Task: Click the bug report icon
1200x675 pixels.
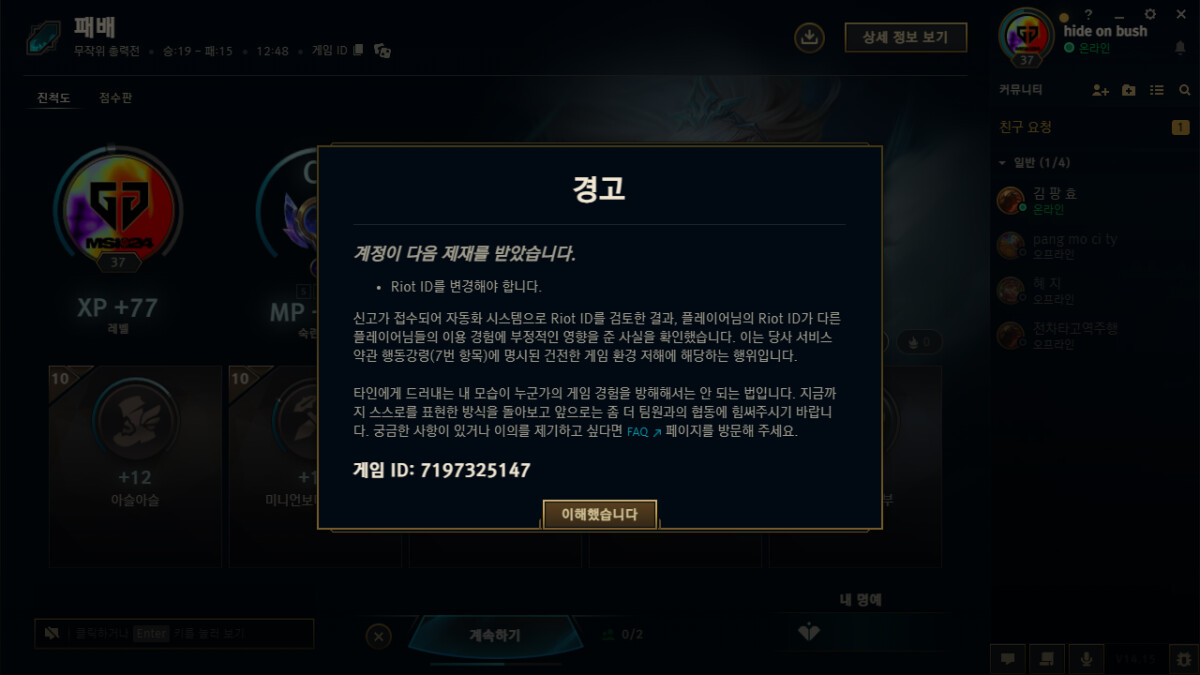Action: (1184, 659)
